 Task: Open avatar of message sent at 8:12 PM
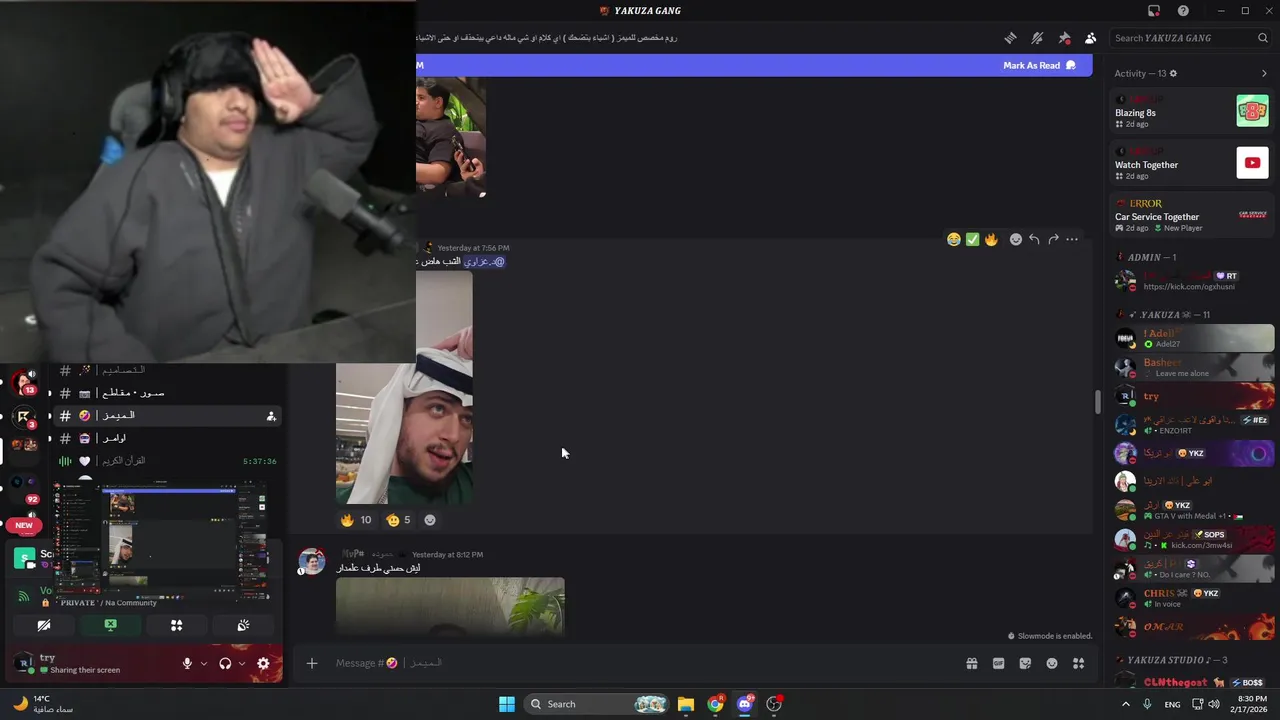(x=312, y=561)
